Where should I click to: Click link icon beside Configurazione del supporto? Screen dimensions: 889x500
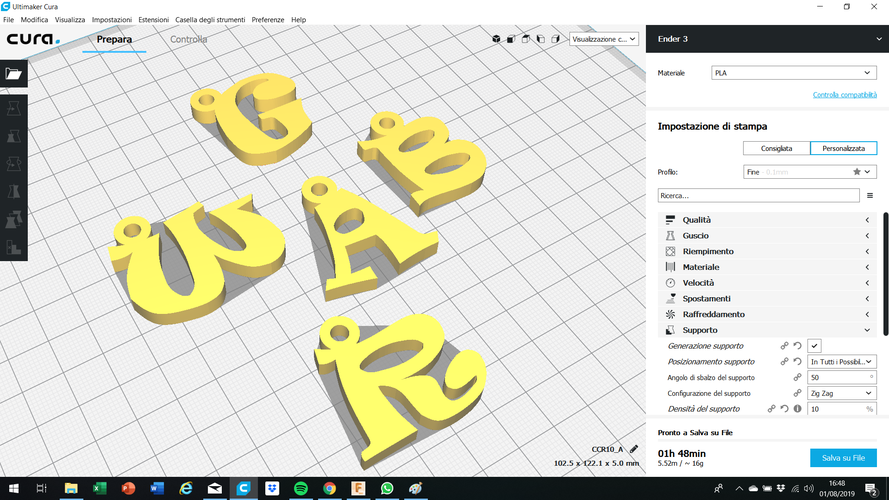(797, 393)
